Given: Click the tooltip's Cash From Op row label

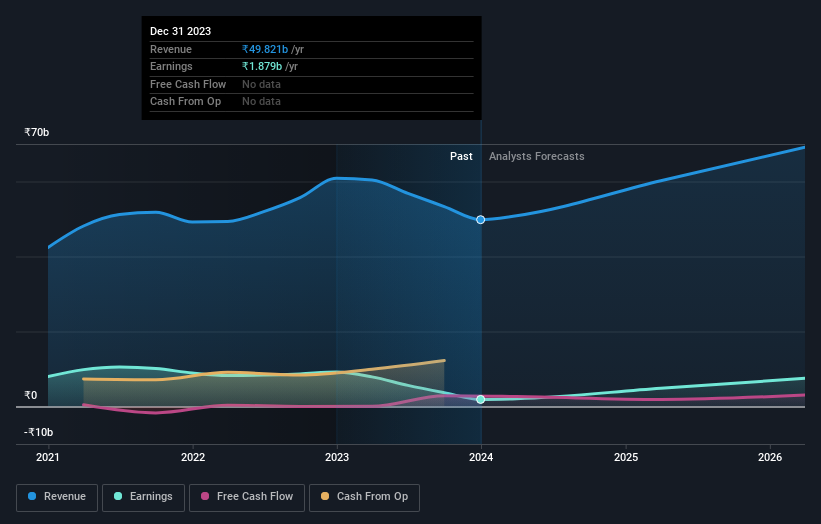Looking at the screenshot, I should (185, 102).
